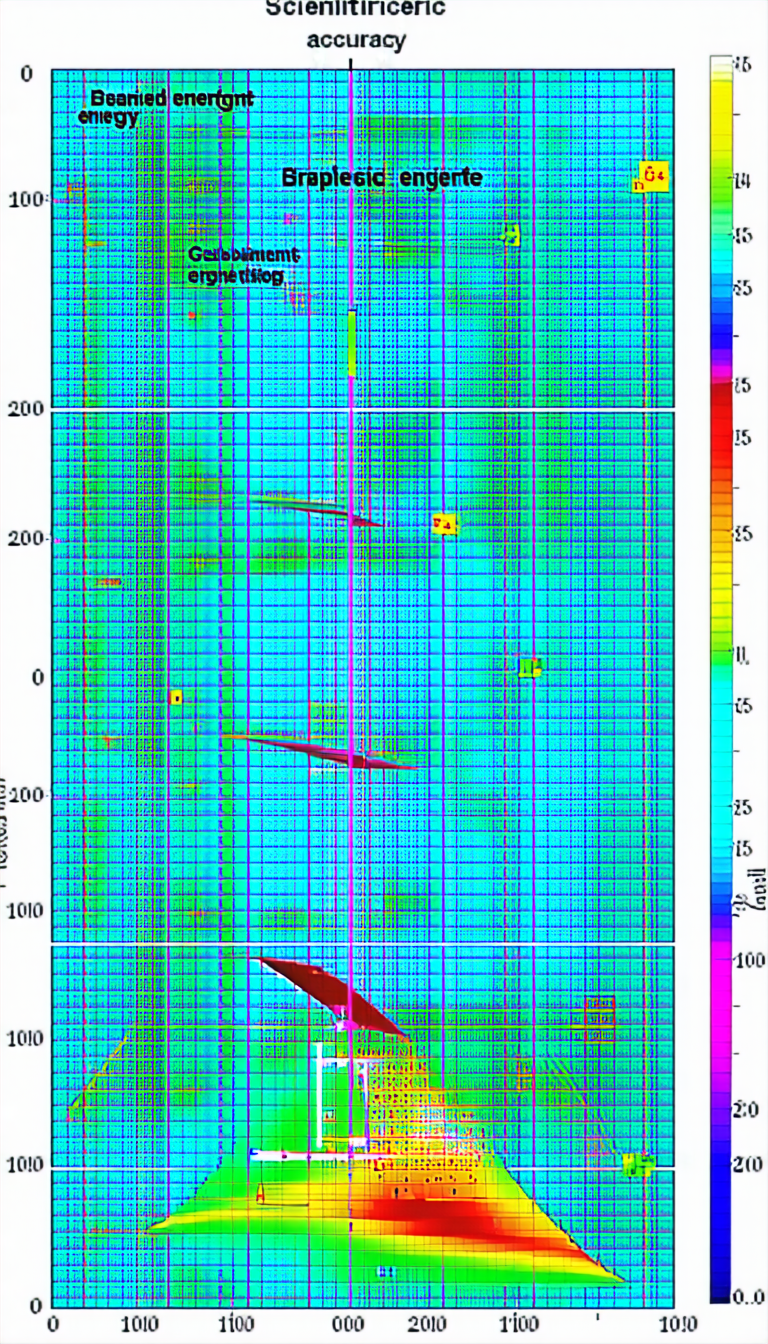Click the "14" label on the color scale
Image resolution: width=768 pixels, height=1344 pixels.
(743, 182)
